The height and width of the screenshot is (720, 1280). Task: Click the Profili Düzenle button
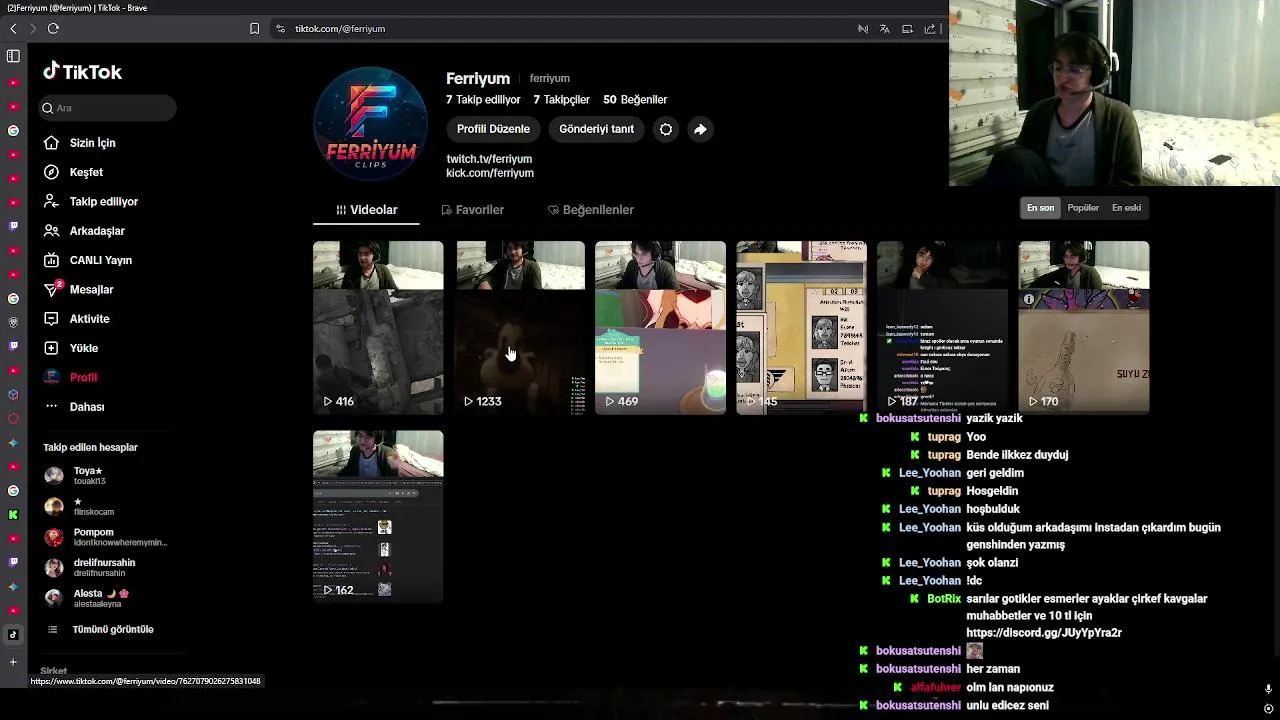tap(493, 129)
